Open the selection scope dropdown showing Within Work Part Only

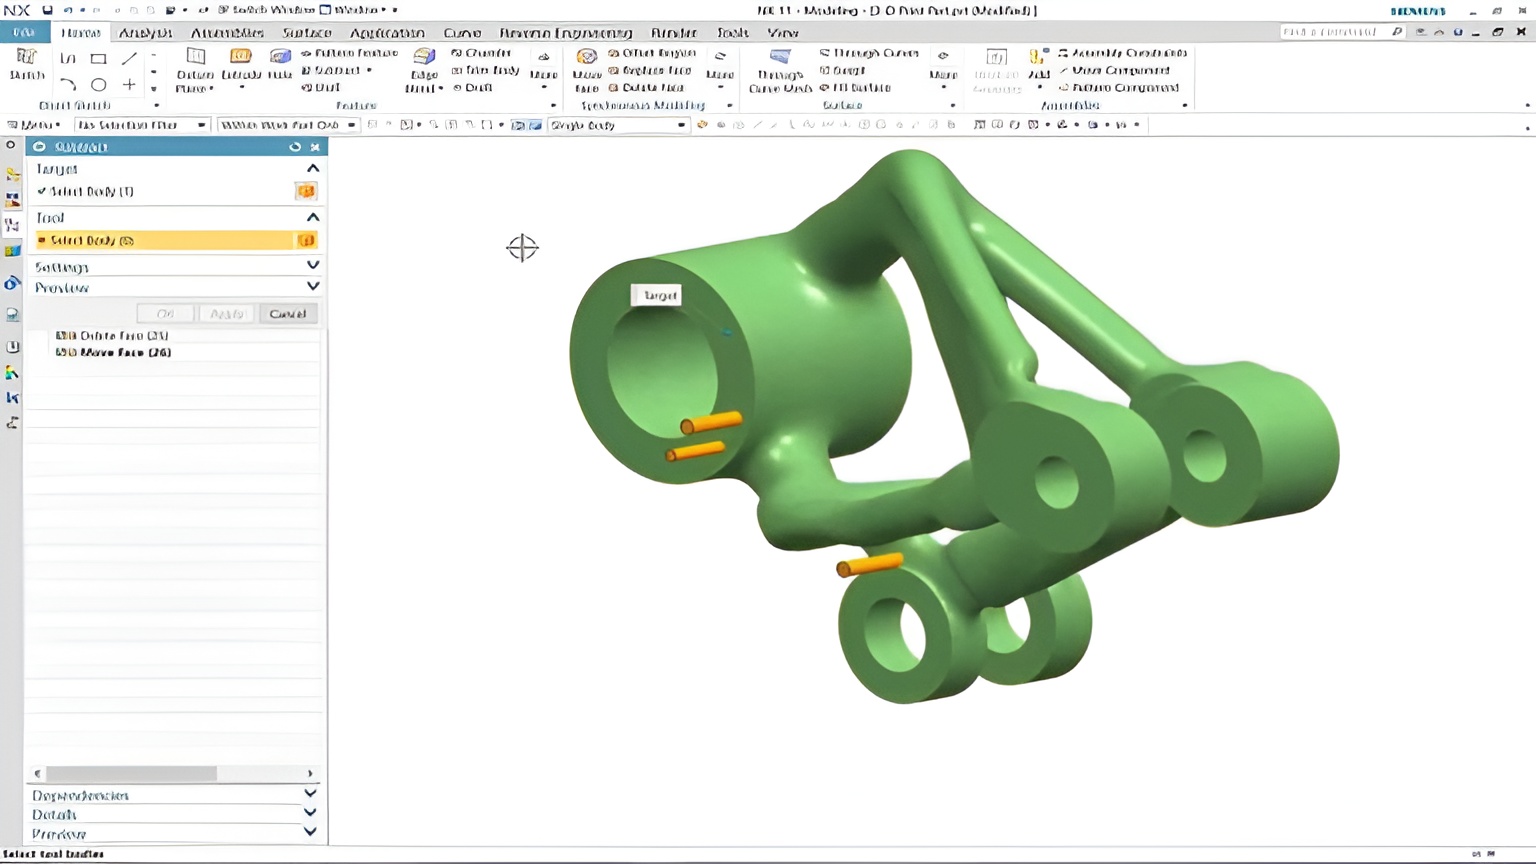coord(350,125)
